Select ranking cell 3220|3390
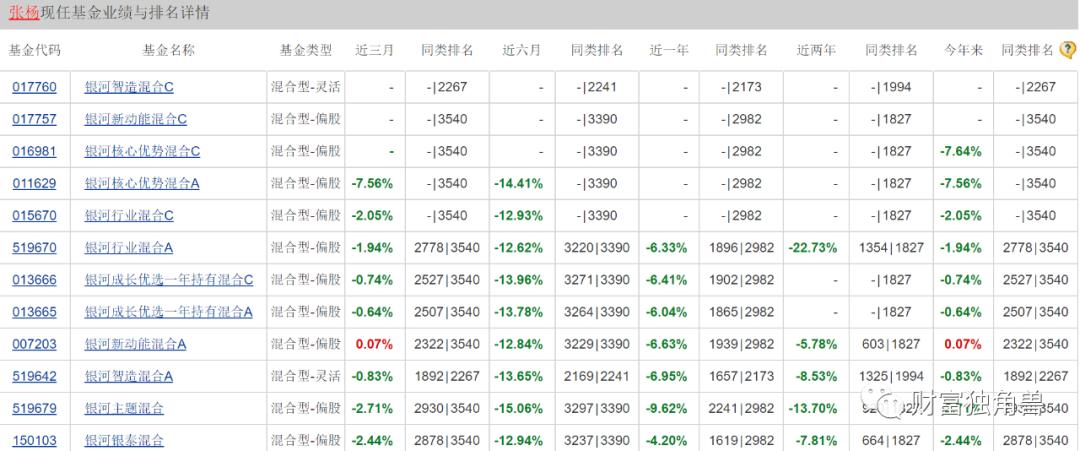 pos(596,248)
